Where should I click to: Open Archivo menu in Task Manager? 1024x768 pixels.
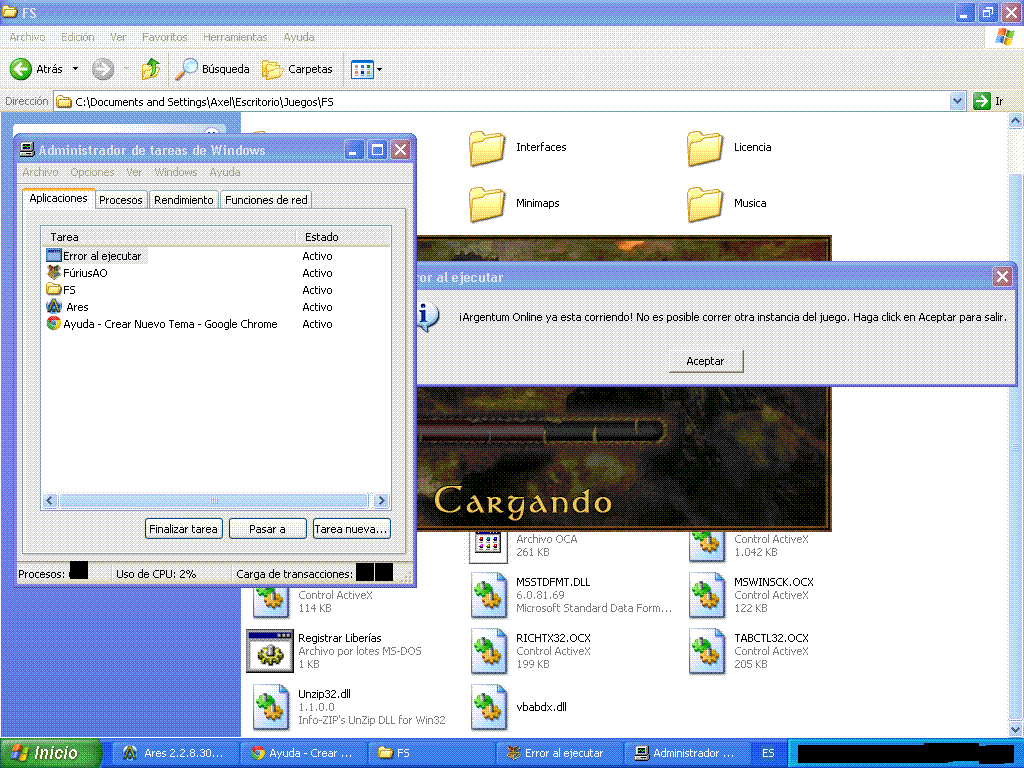coord(40,172)
